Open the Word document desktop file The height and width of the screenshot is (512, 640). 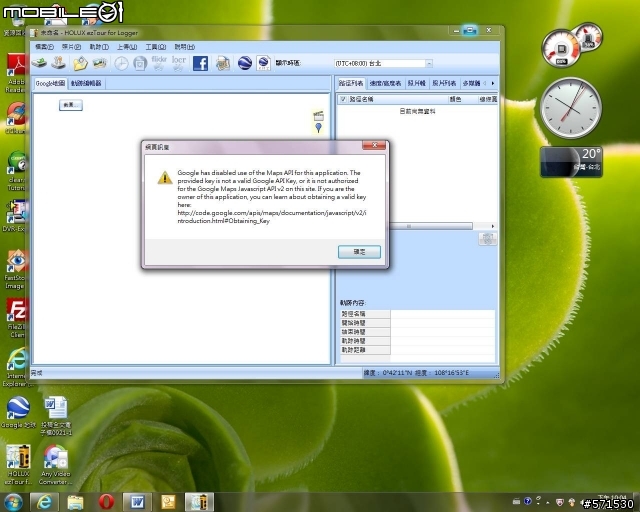click(x=56, y=416)
